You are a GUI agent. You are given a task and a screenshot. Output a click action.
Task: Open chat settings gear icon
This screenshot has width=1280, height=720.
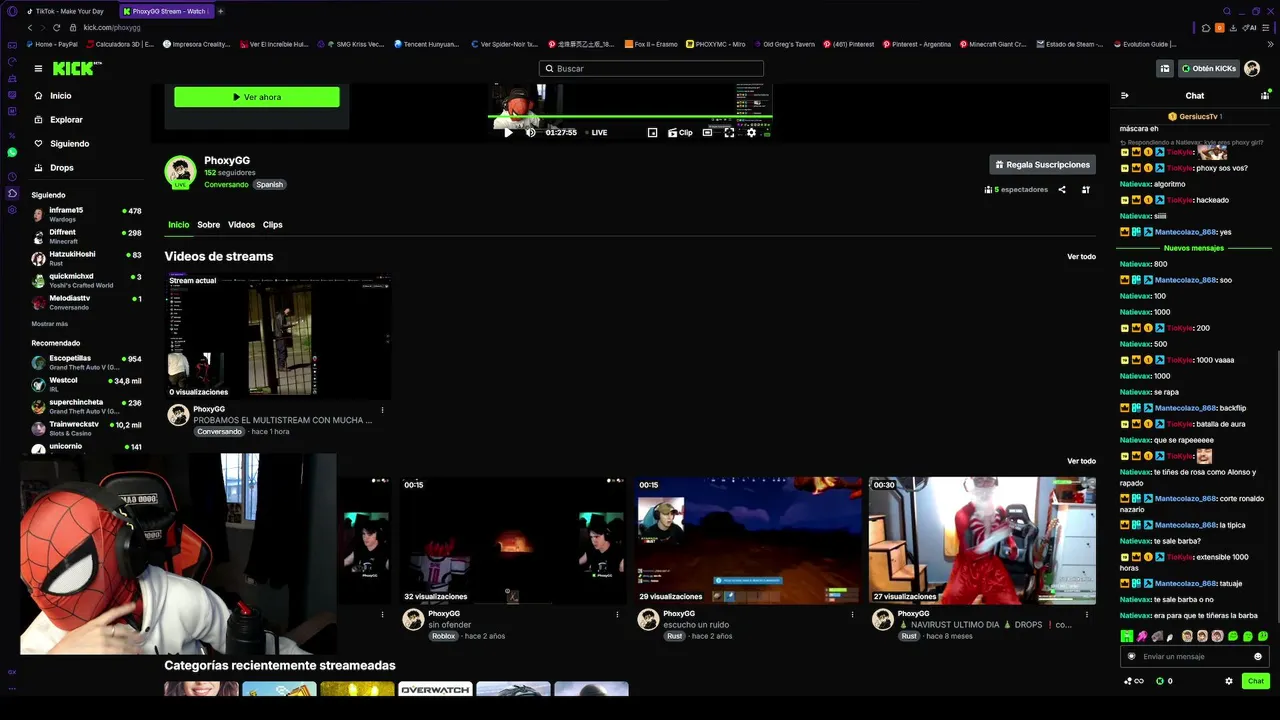pyautogui.click(x=1229, y=681)
